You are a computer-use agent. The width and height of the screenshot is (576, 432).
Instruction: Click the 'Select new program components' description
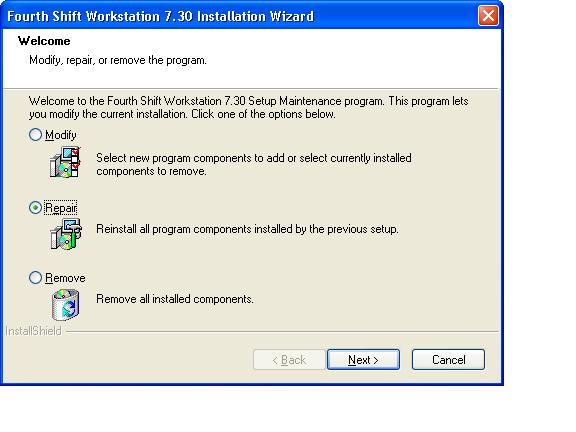click(254, 165)
